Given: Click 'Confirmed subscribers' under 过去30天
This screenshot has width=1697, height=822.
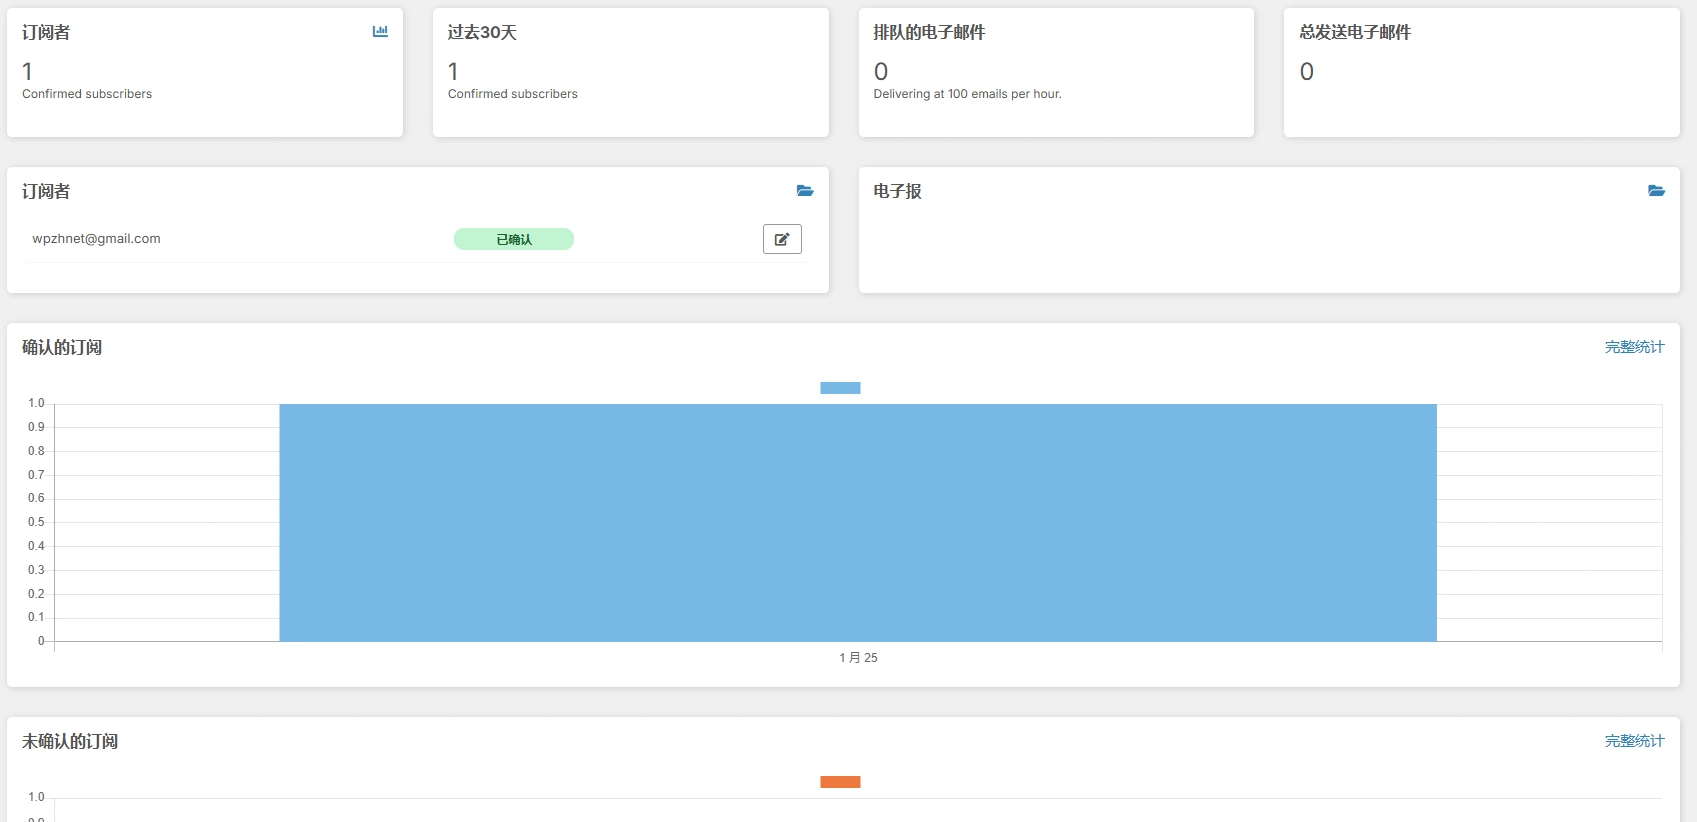Looking at the screenshot, I should (513, 94).
